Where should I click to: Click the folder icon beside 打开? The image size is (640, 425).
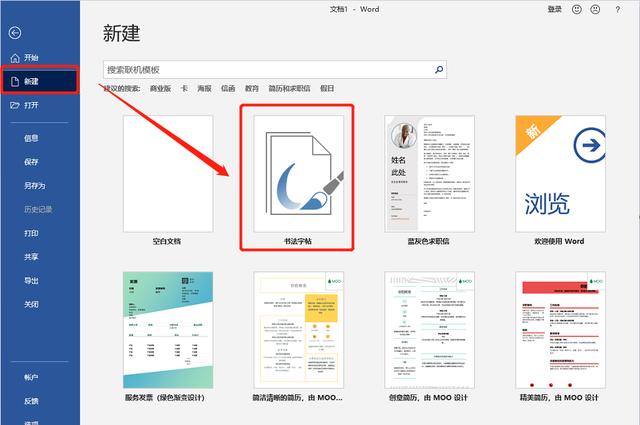click(x=15, y=105)
